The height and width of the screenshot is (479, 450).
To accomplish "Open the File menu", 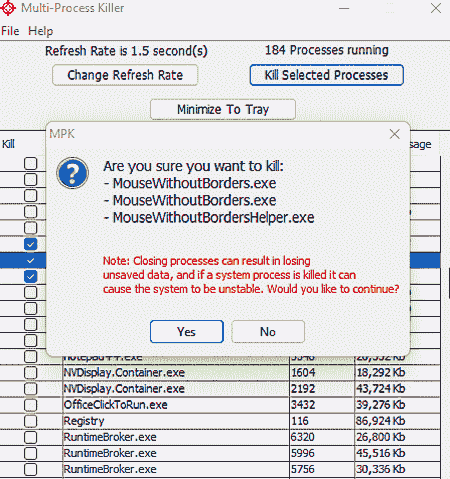I will (10, 31).
